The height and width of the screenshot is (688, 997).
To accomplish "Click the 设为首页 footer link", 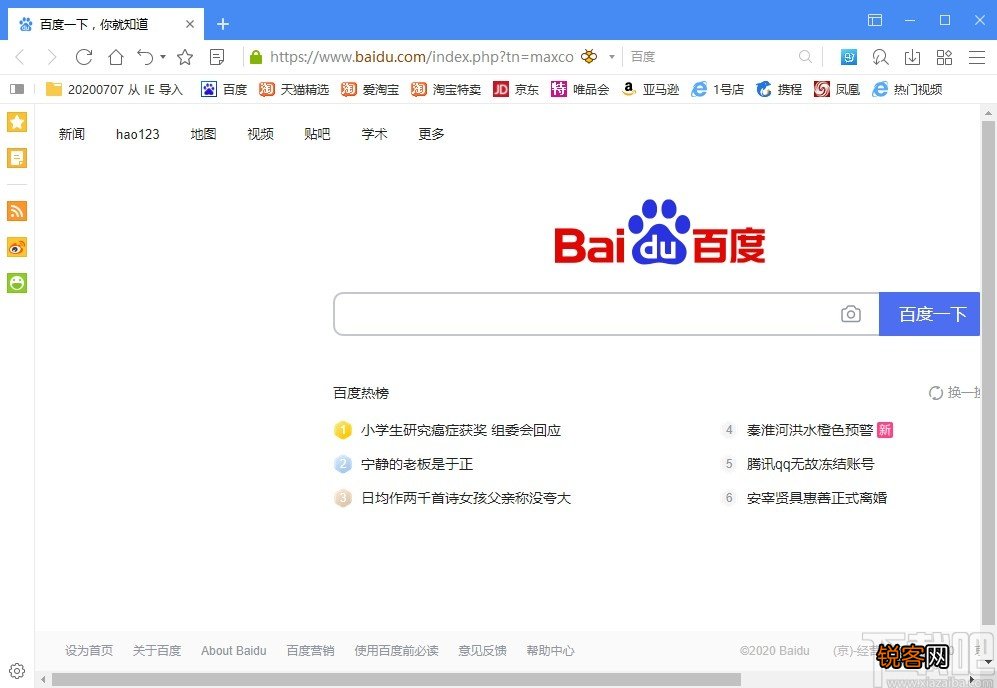I will [x=89, y=650].
